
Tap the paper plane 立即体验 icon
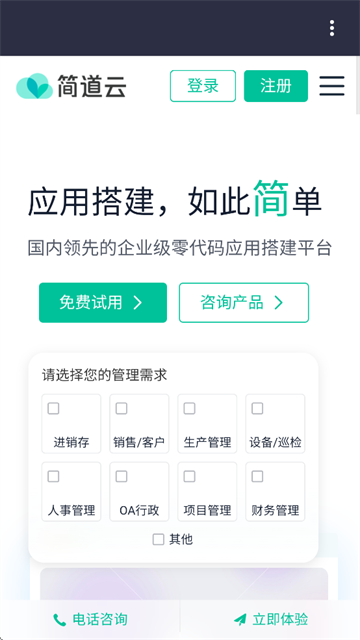point(240,620)
